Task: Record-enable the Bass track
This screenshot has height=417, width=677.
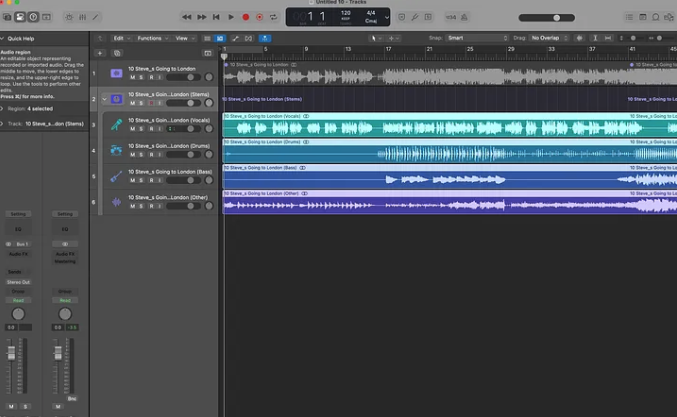Action: 151,180
